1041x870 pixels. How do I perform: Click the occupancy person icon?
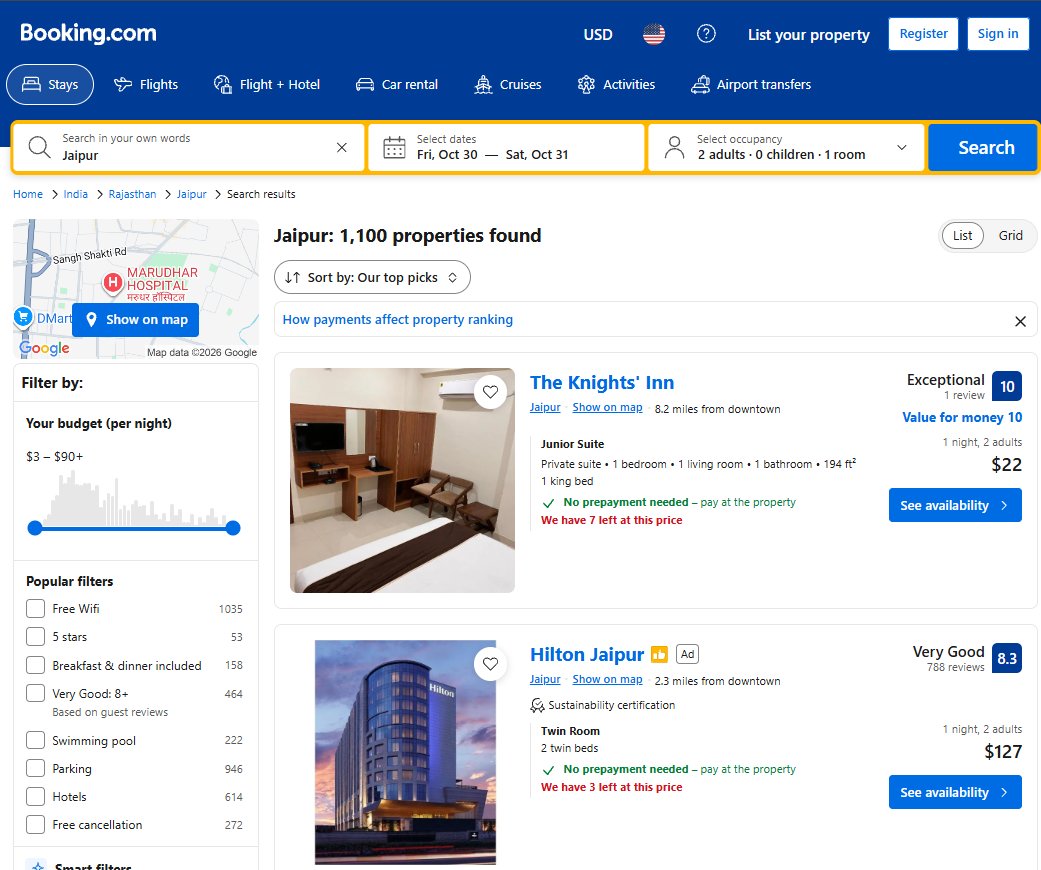coord(675,147)
